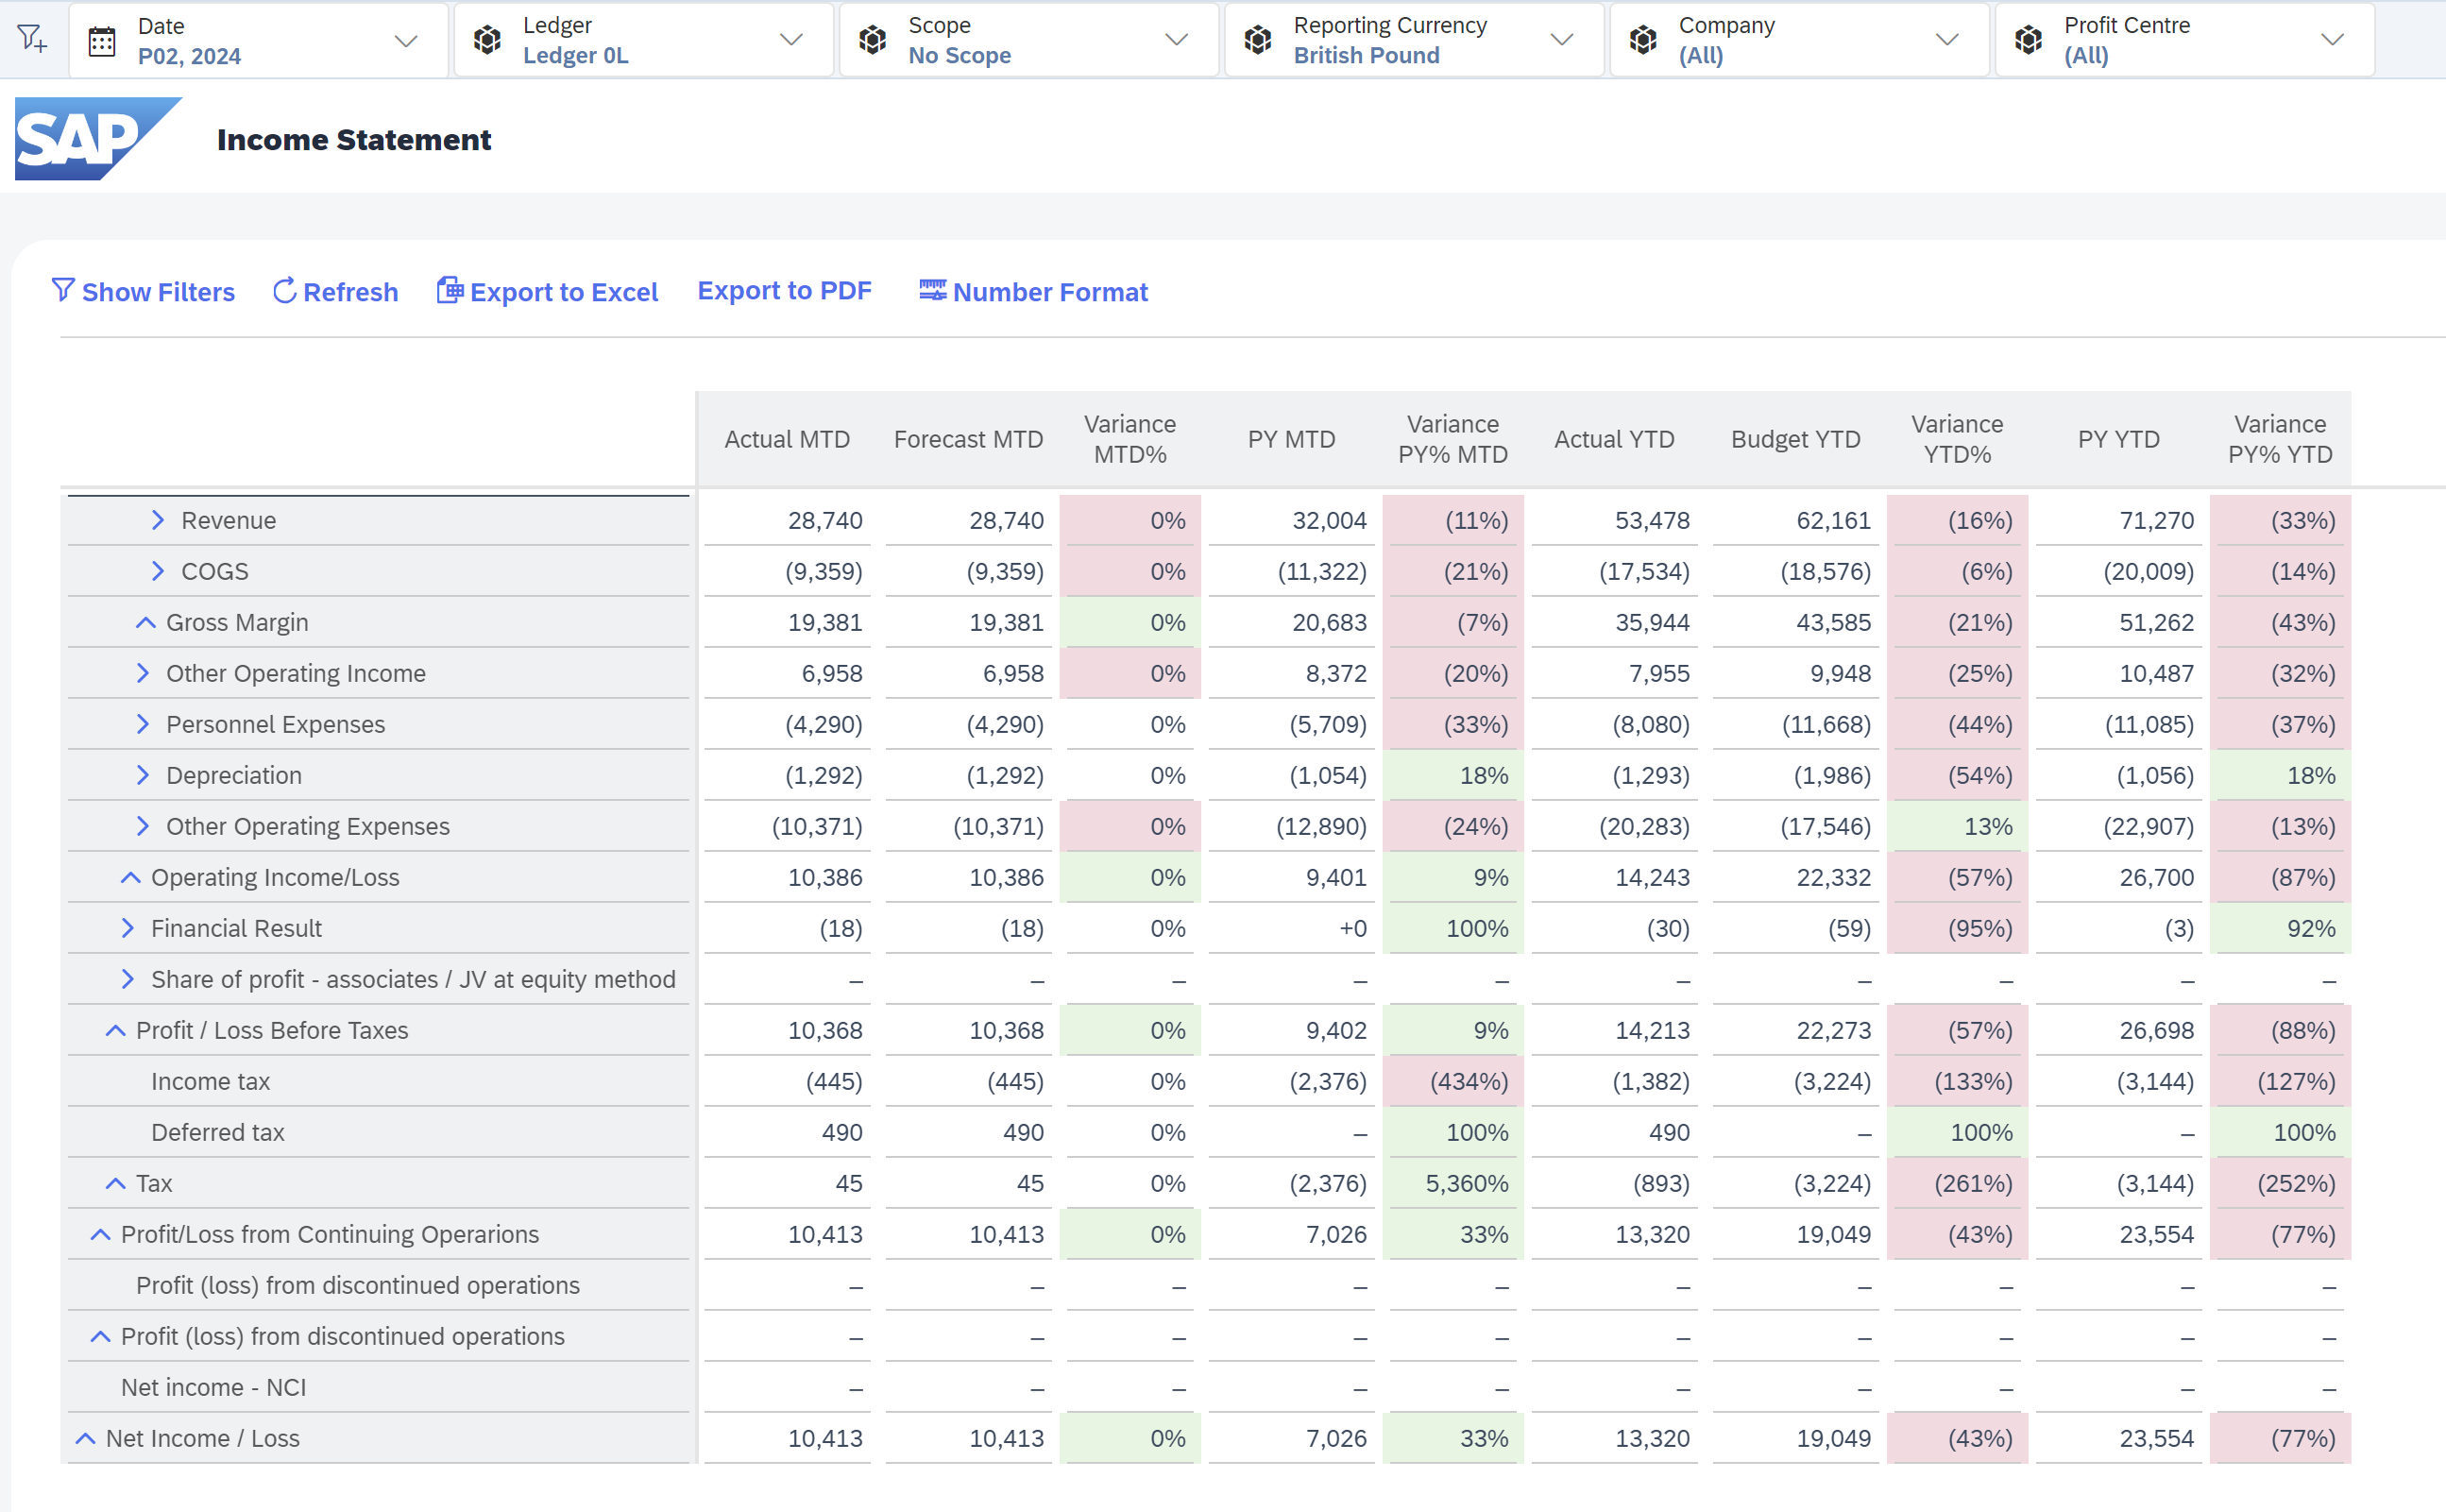Click the Variance YTD% column header
Image resolution: width=2446 pixels, height=1512 pixels.
1957,439
